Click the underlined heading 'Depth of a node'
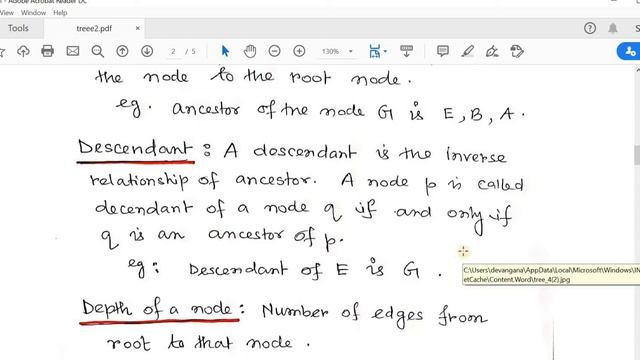The image size is (640, 360). pyautogui.click(x=160, y=310)
